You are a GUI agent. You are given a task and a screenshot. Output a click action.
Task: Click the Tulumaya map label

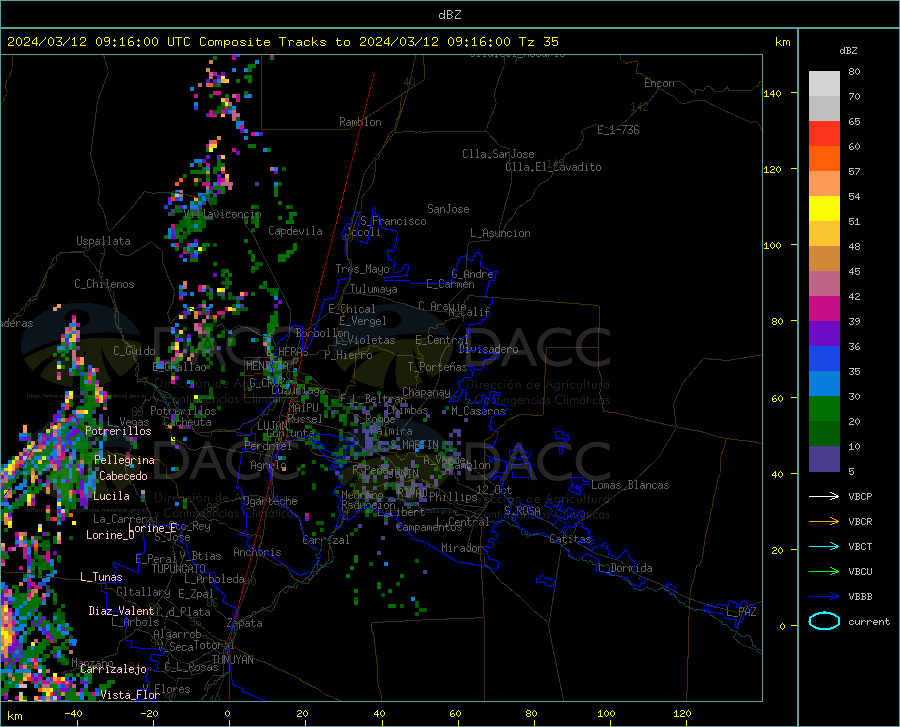[x=374, y=289]
